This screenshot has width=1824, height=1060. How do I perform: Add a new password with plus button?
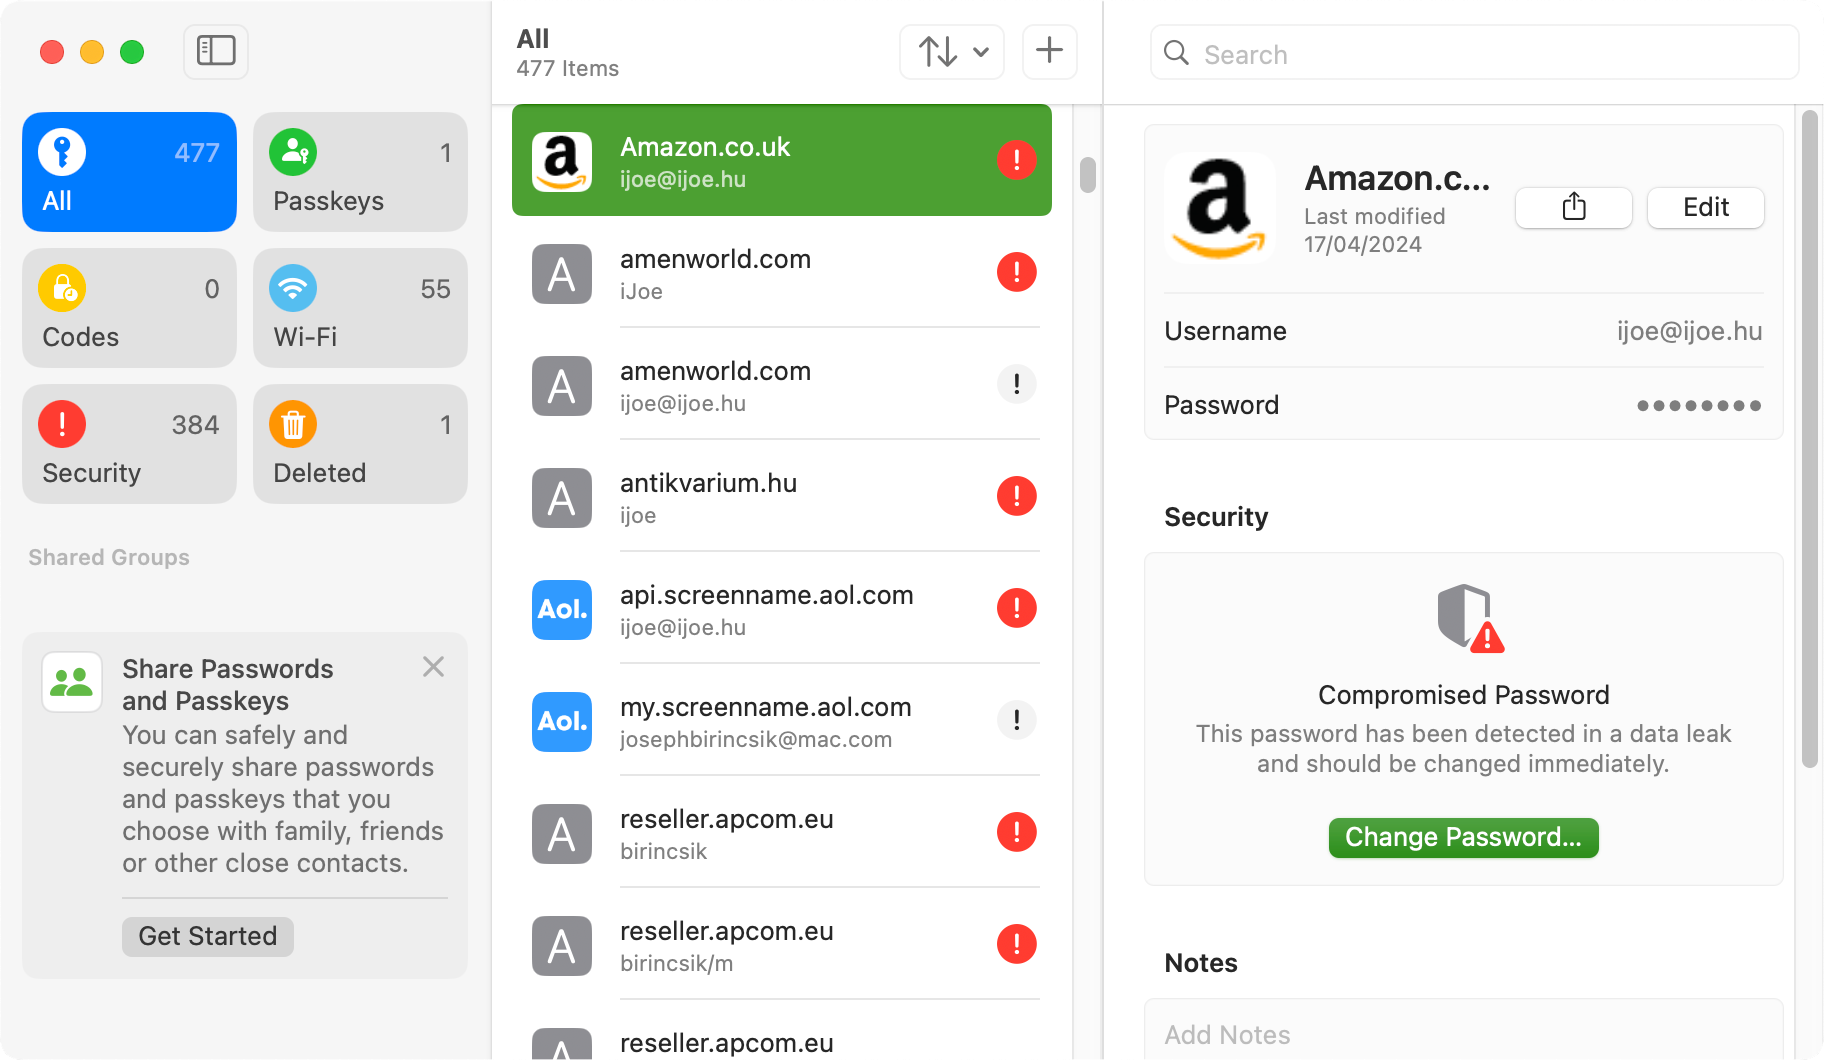1049,51
